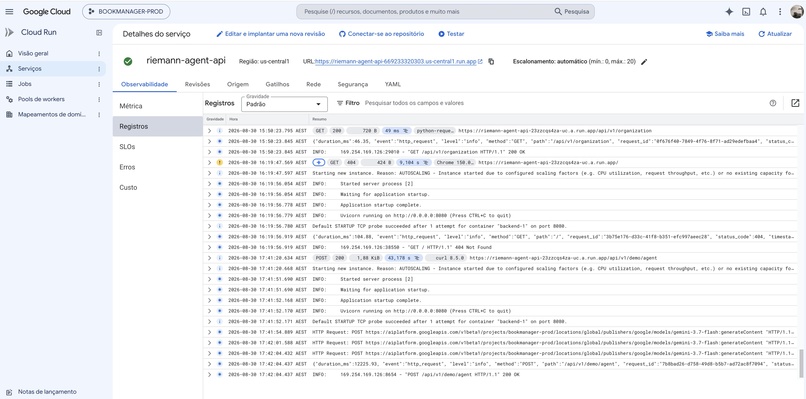Image resolution: width=806 pixels, height=399 pixels.
Task: Click the Cloud Run product icon
Action: tap(9, 32)
